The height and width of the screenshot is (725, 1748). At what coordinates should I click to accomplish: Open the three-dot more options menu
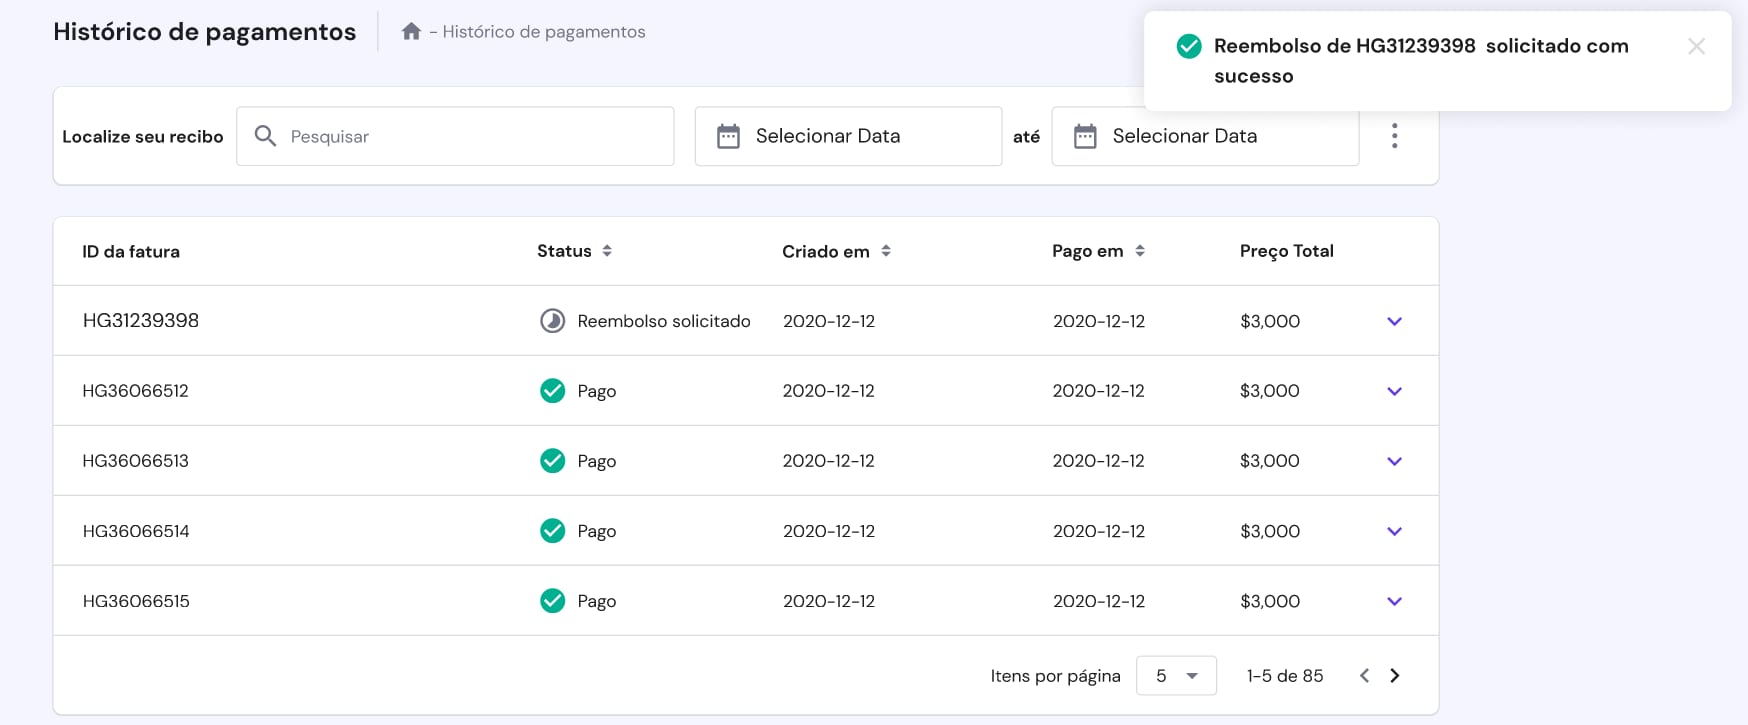point(1394,136)
